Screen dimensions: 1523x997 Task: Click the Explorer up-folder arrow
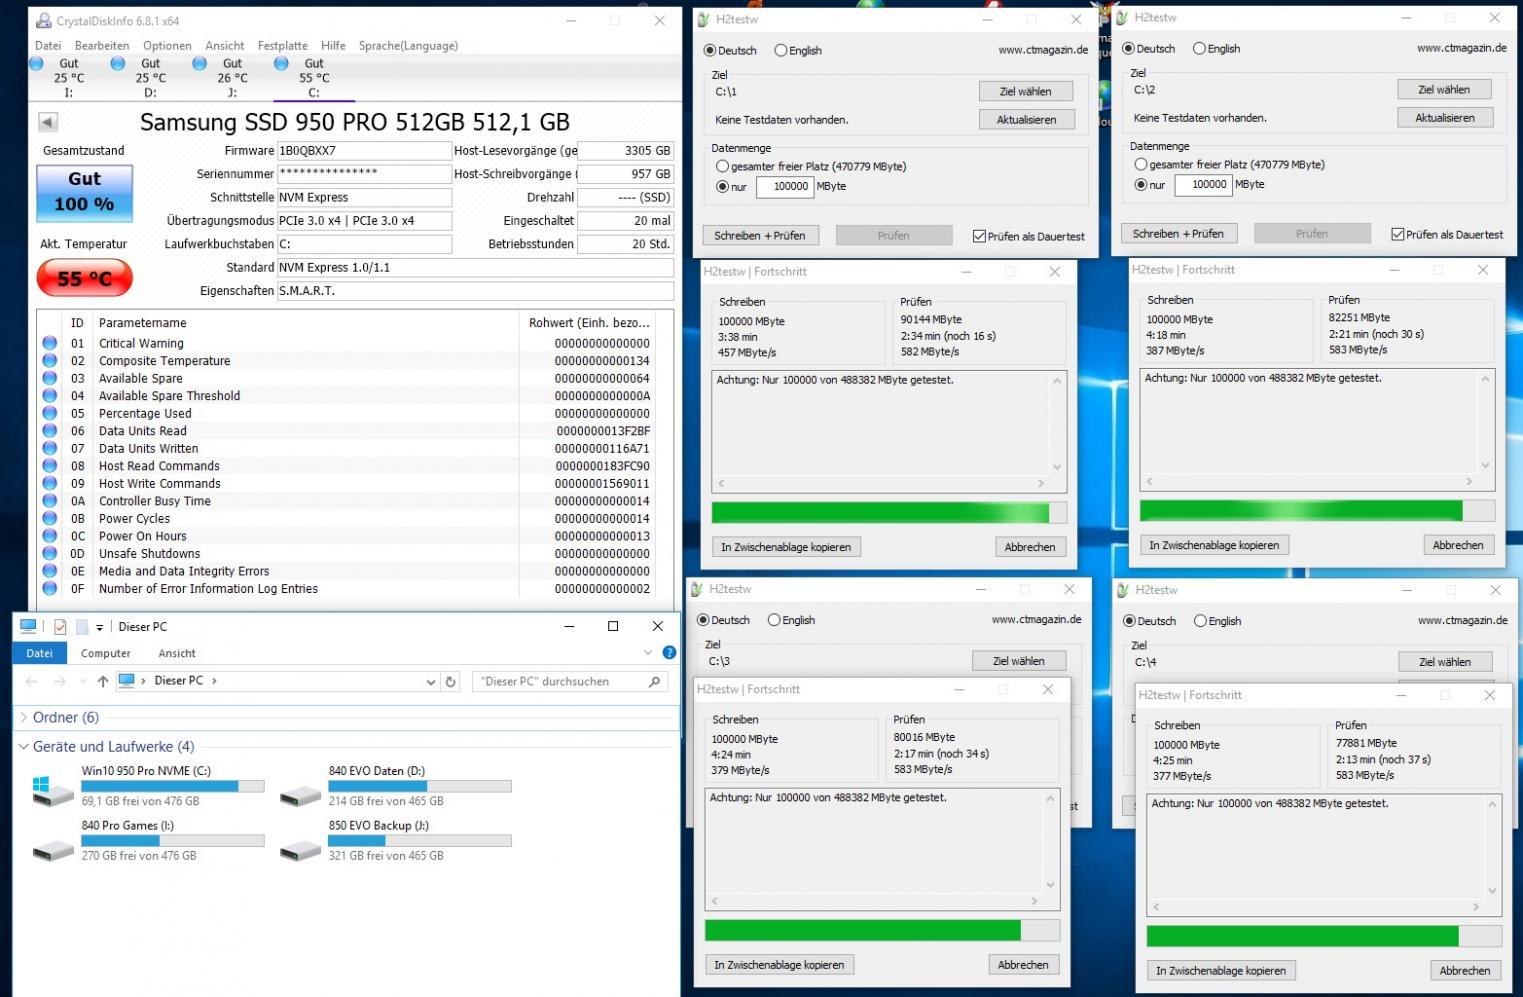(x=103, y=681)
